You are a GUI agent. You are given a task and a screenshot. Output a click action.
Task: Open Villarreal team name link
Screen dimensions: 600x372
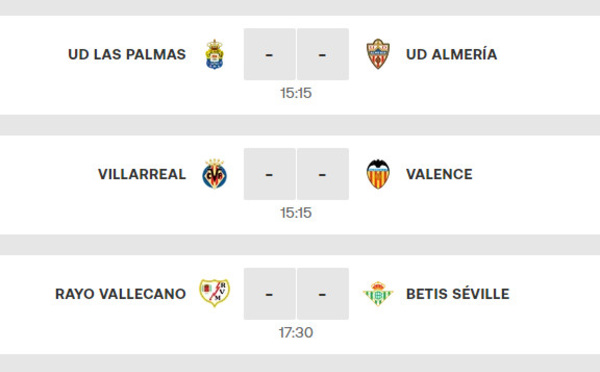(142, 174)
